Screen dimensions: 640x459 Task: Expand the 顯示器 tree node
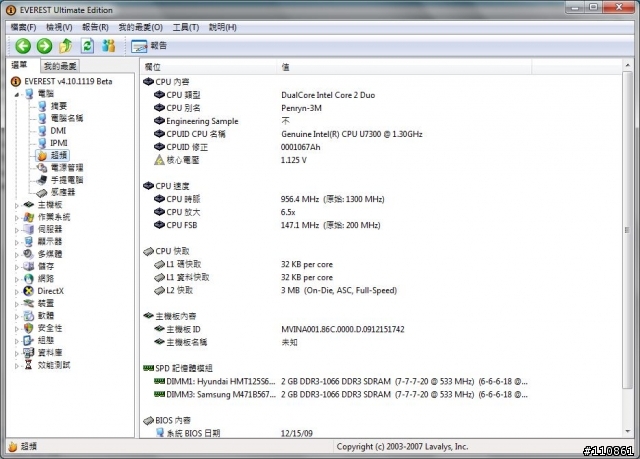pos(17,242)
